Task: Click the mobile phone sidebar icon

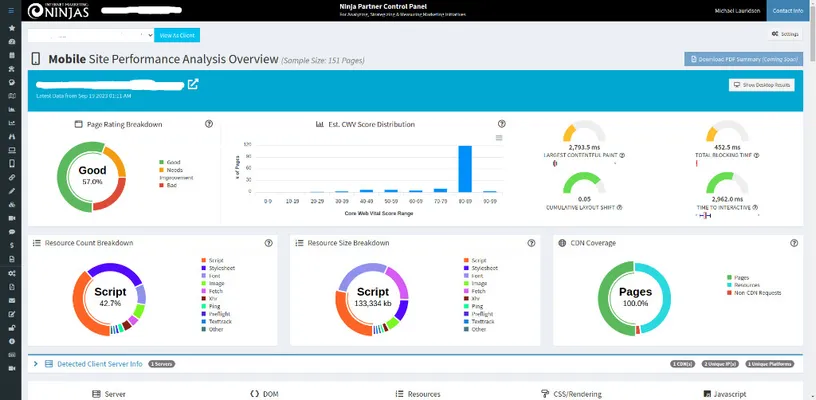Action: 11,163
